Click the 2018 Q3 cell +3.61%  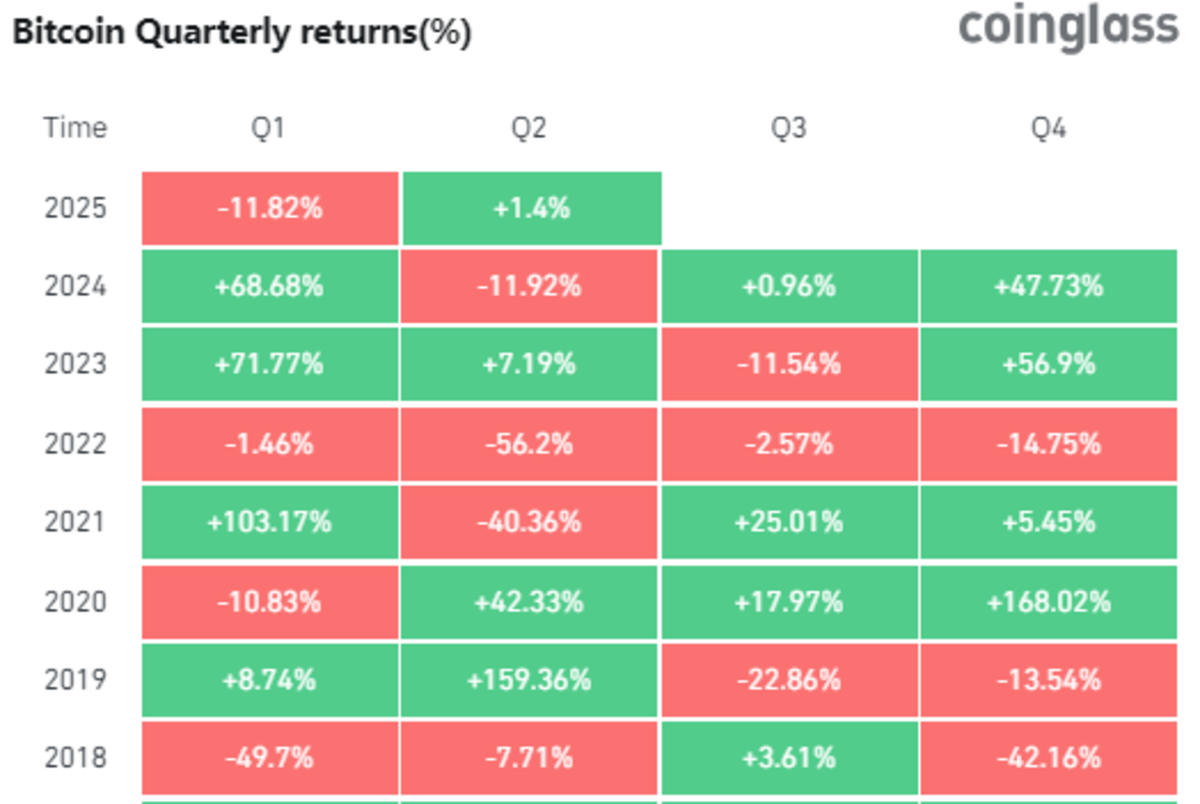click(788, 758)
